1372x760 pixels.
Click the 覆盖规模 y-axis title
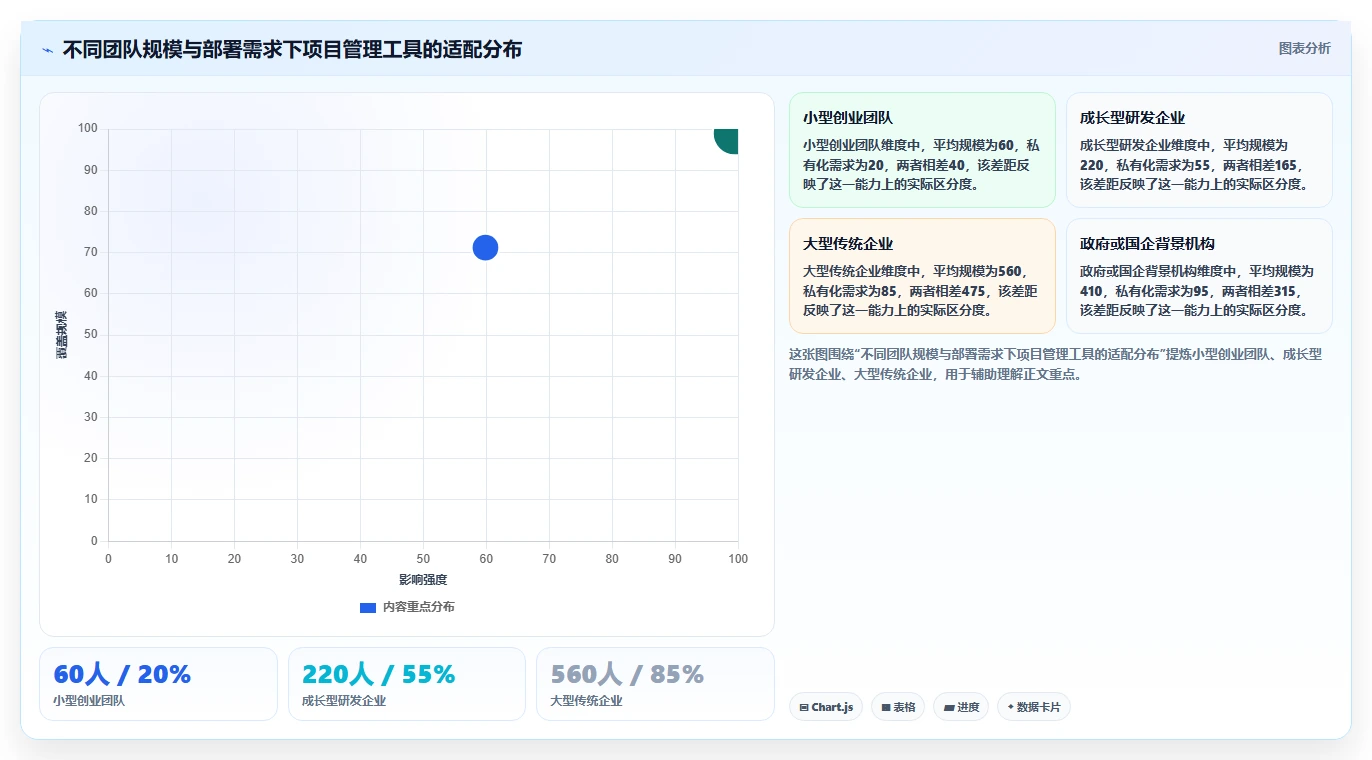(62, 335)
